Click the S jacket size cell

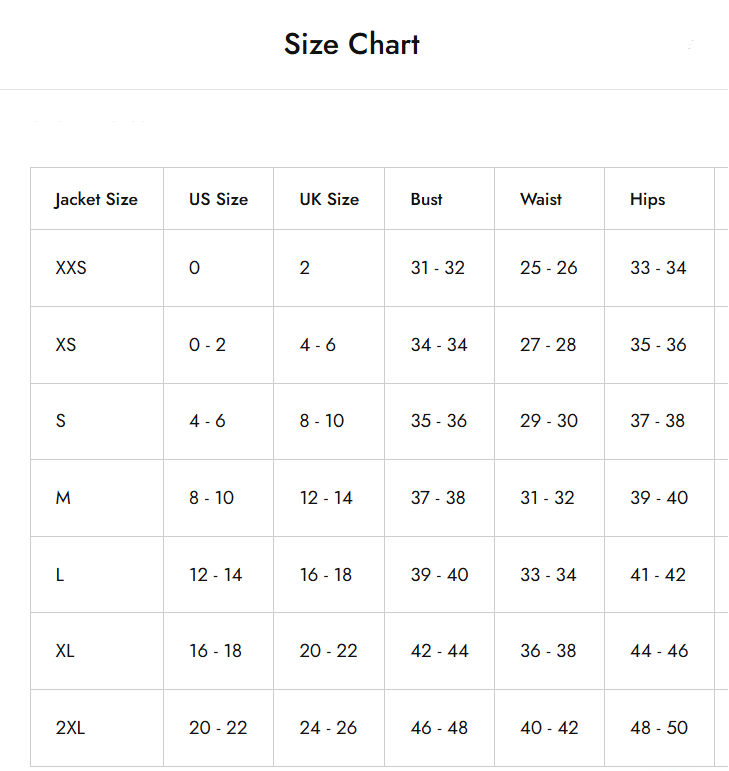pyautogui.click(x=61, y=421)
